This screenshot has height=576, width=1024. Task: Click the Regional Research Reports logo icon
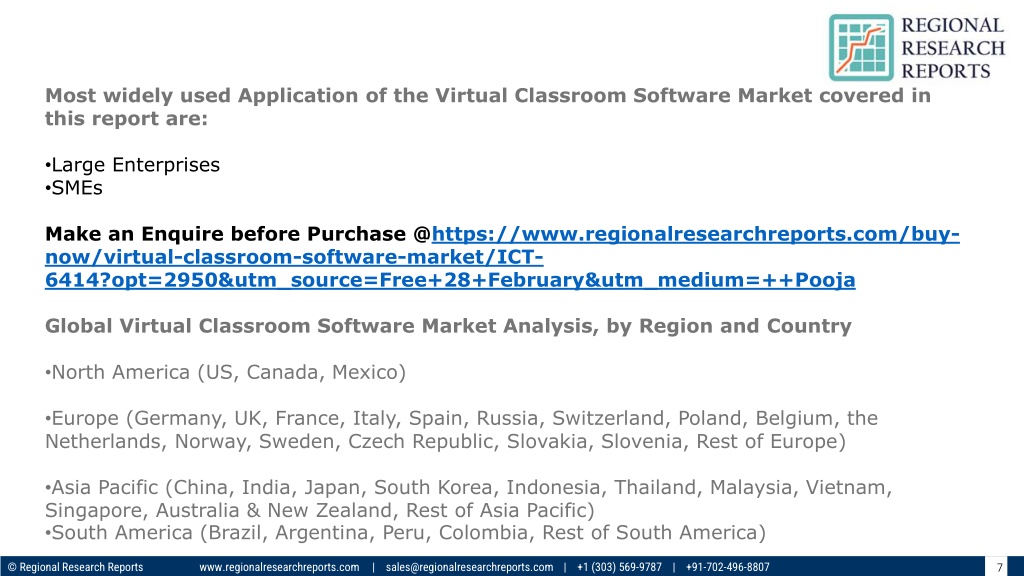pos(861,48)
